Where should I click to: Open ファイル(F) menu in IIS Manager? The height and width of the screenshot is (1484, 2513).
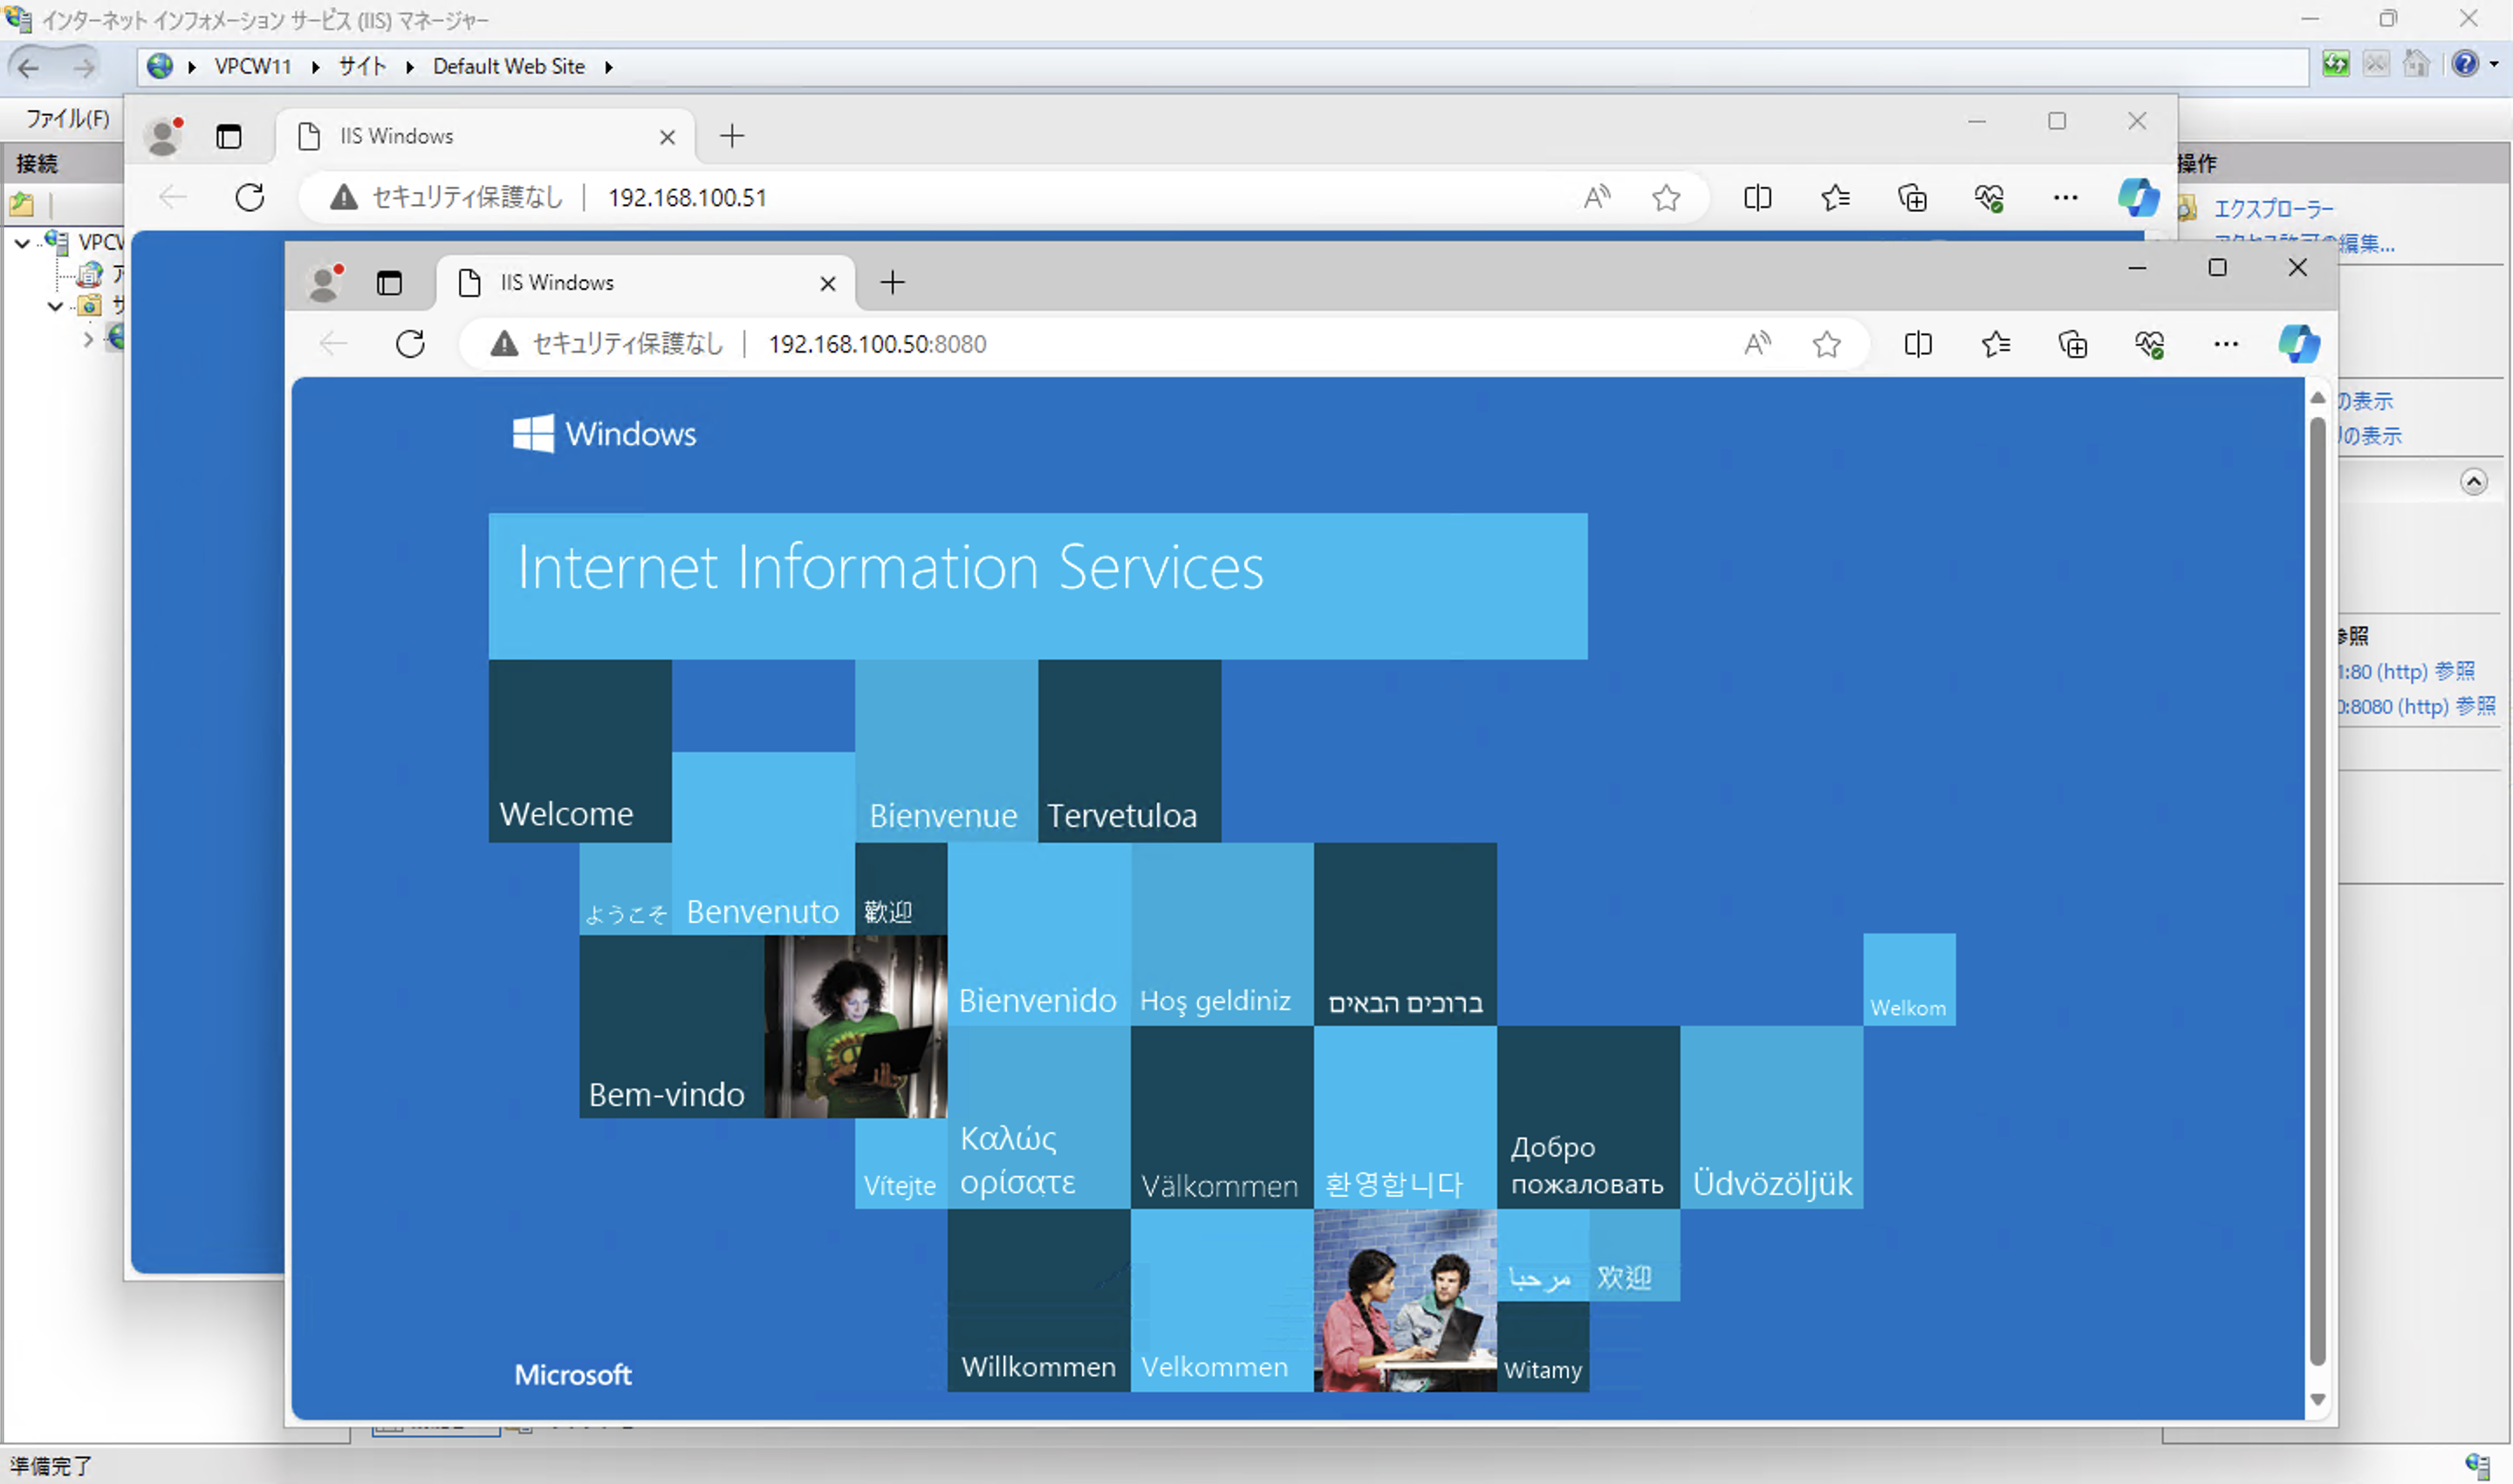pyautogui.click(x=68, y=119)
